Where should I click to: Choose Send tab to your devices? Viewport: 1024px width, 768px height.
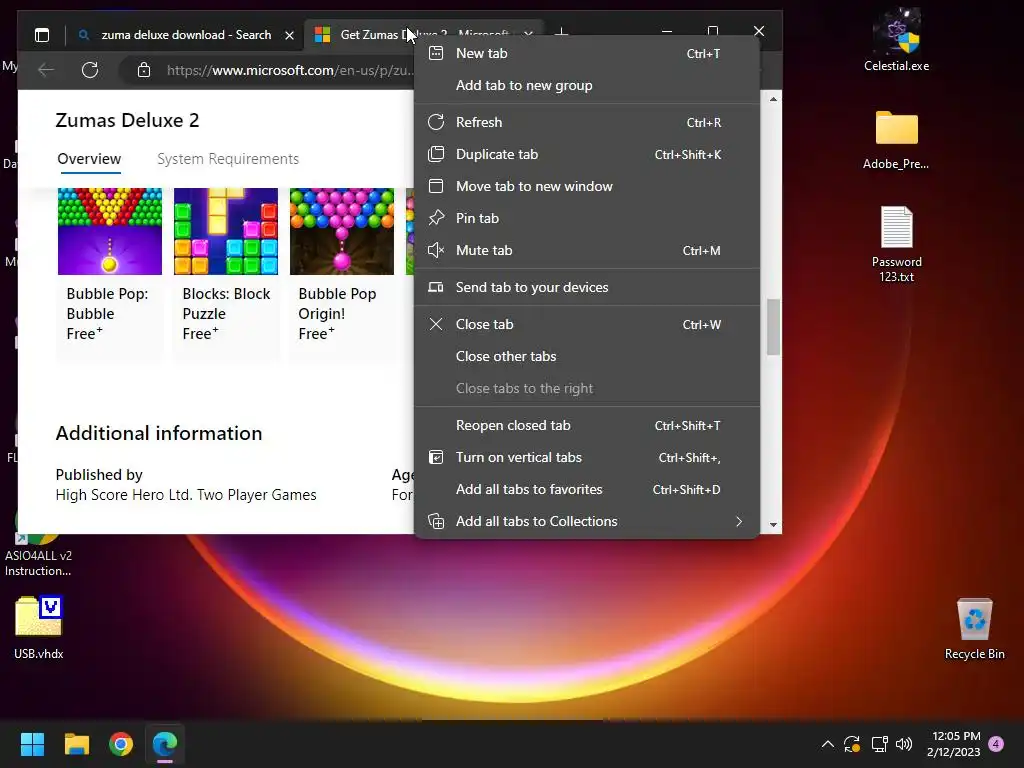pos(586,287)
